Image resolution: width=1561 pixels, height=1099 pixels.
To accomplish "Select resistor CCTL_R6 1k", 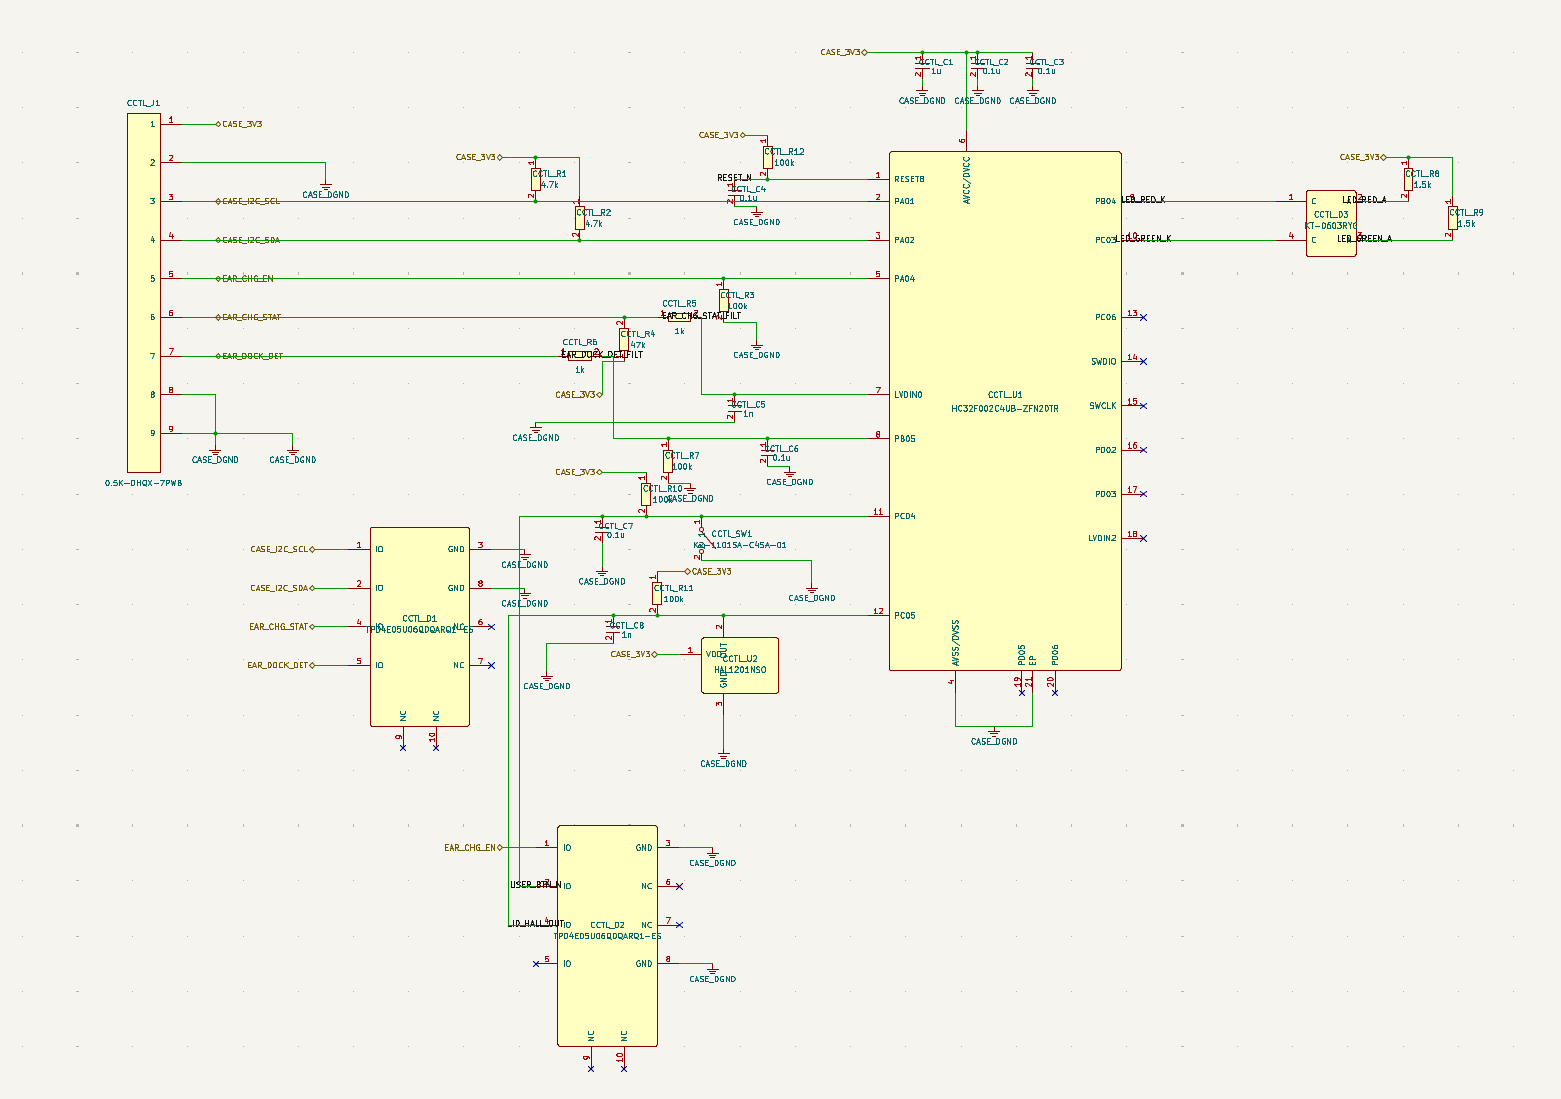I will pyautogui.click(x=580, y=356).
